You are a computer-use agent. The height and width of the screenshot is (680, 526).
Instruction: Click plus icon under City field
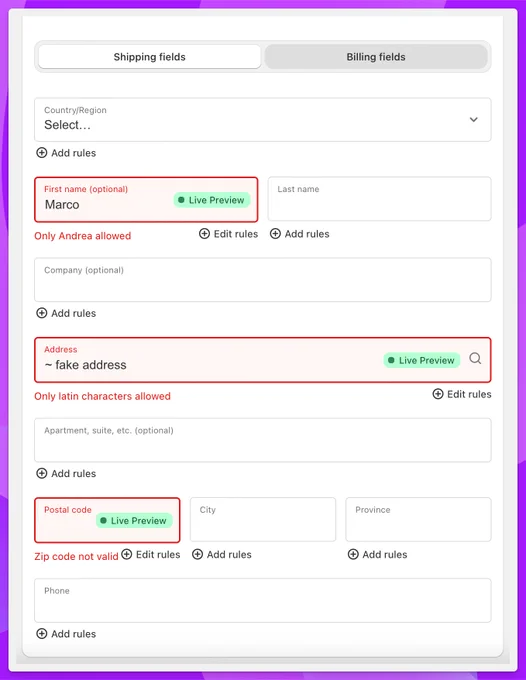coord(197,554)
